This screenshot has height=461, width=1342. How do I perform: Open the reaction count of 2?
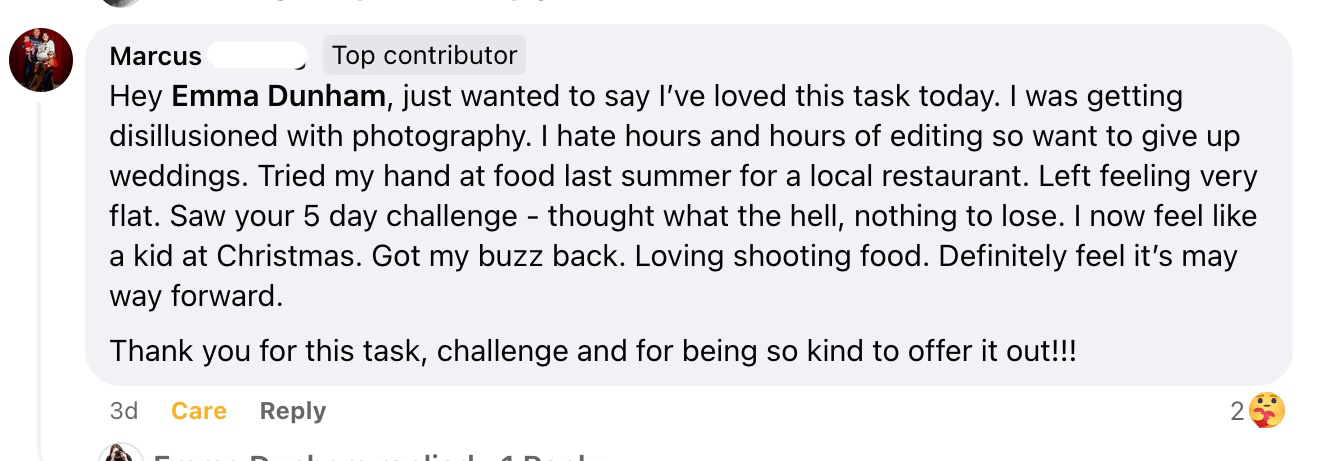pos(1239,411)
